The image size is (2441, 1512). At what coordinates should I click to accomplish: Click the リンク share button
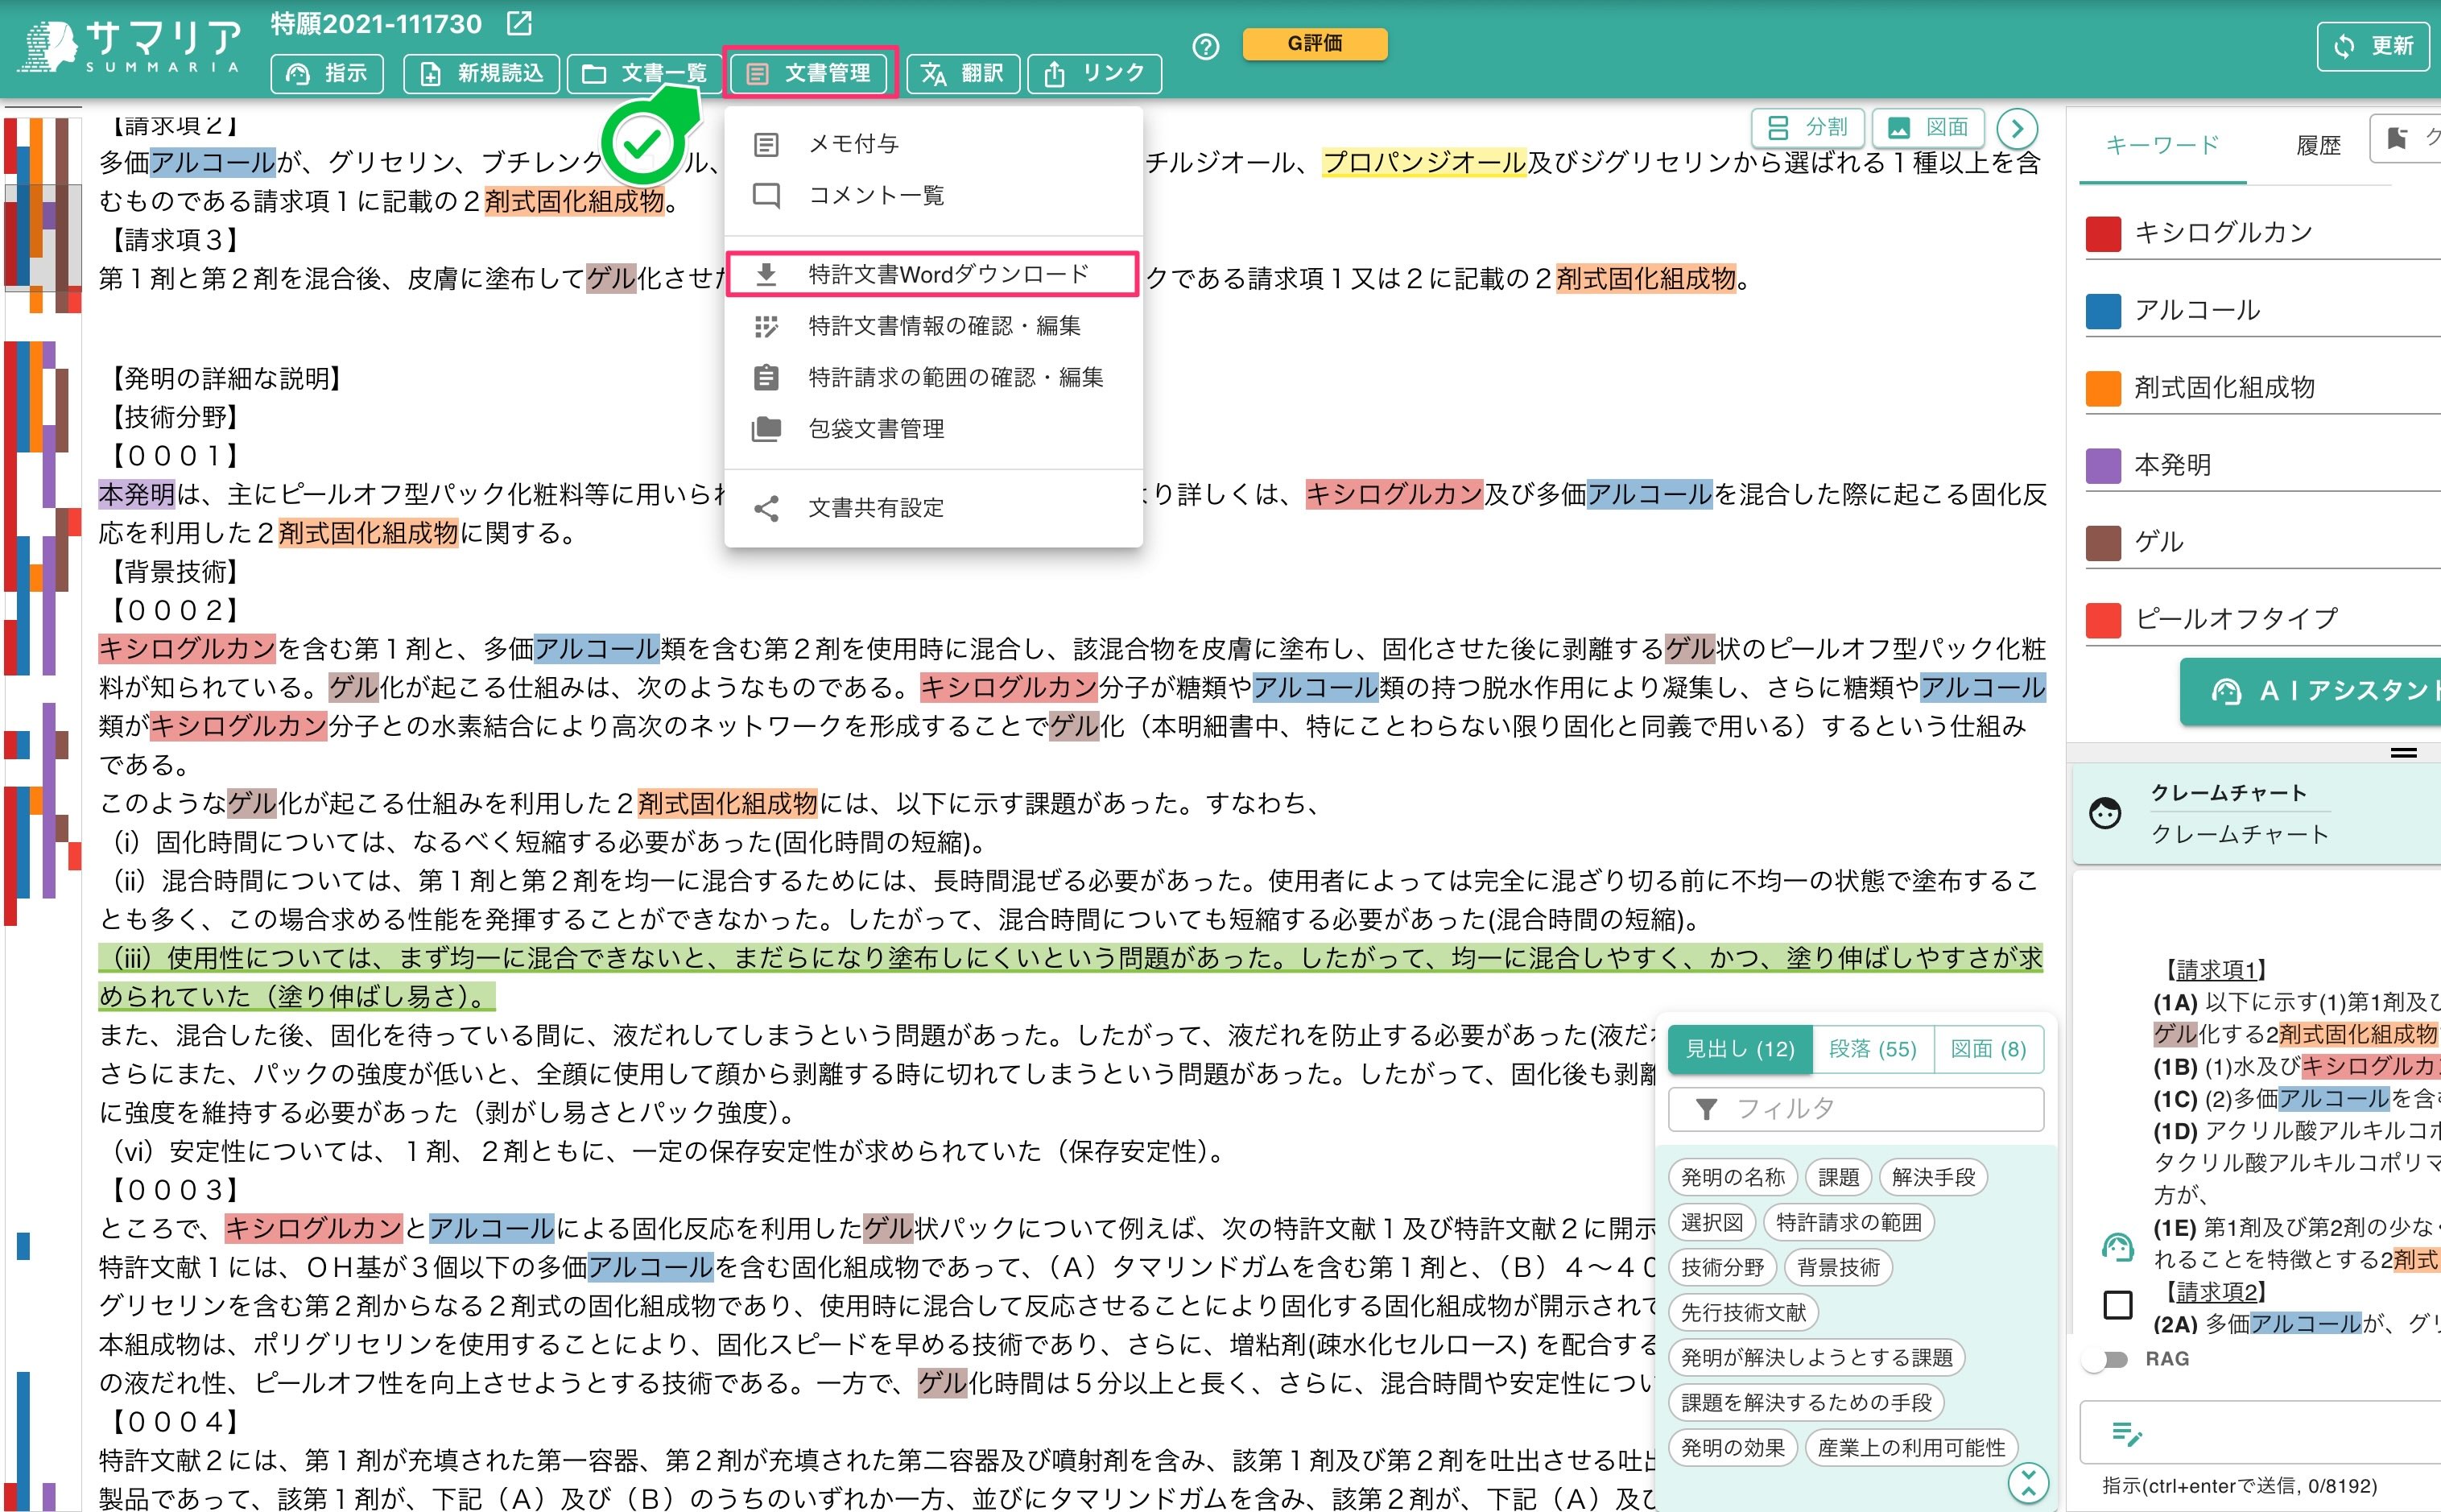[x=1094, y=73]
